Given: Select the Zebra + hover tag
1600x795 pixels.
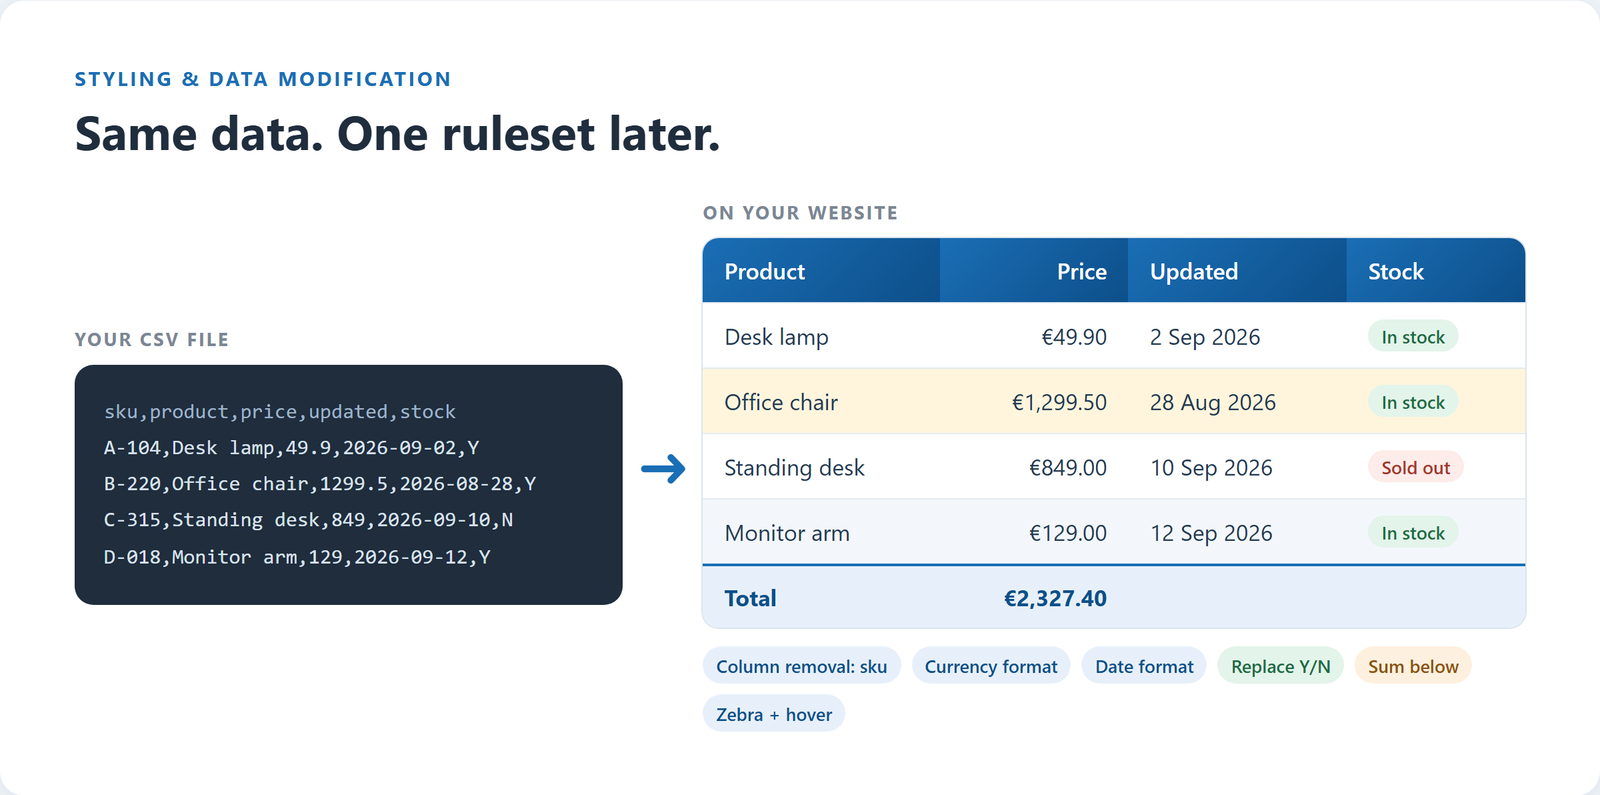Looking at the screenshot, I should 774,714.
